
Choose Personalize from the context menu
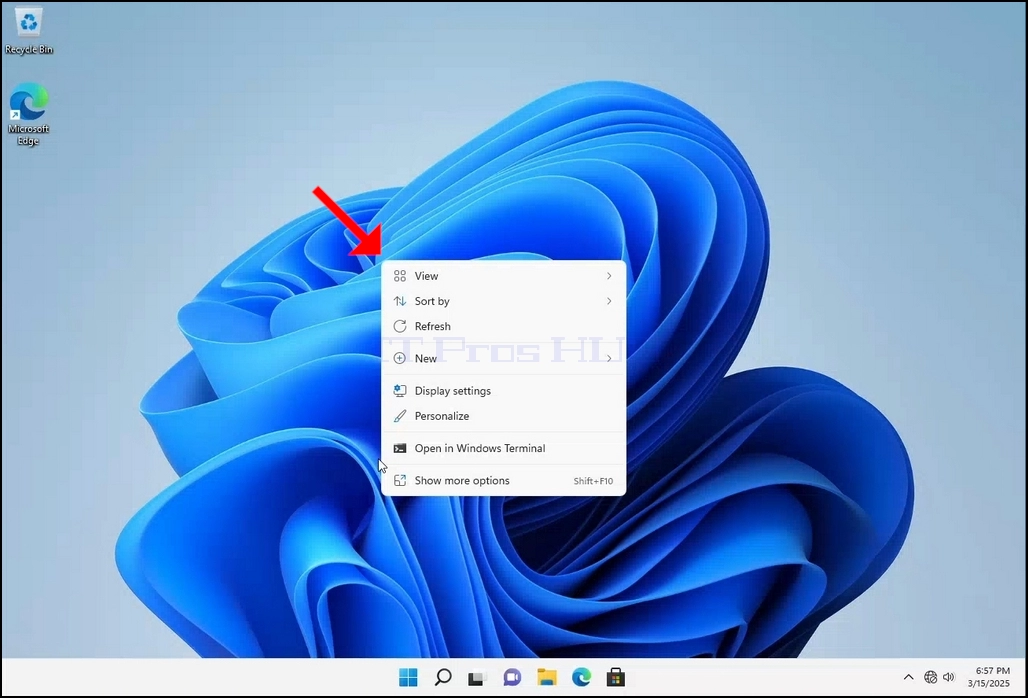coord(504,416)
